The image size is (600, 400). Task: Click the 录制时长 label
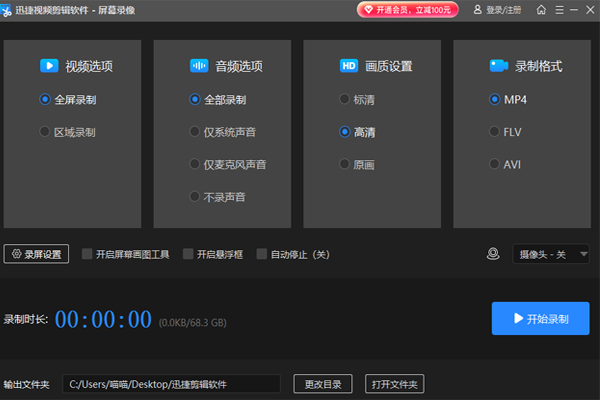[26, 319]
